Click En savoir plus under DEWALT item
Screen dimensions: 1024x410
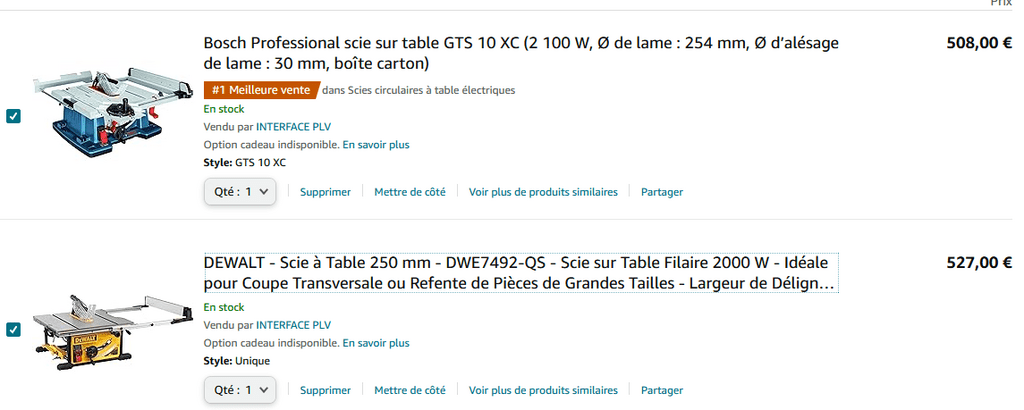(376, 343)
